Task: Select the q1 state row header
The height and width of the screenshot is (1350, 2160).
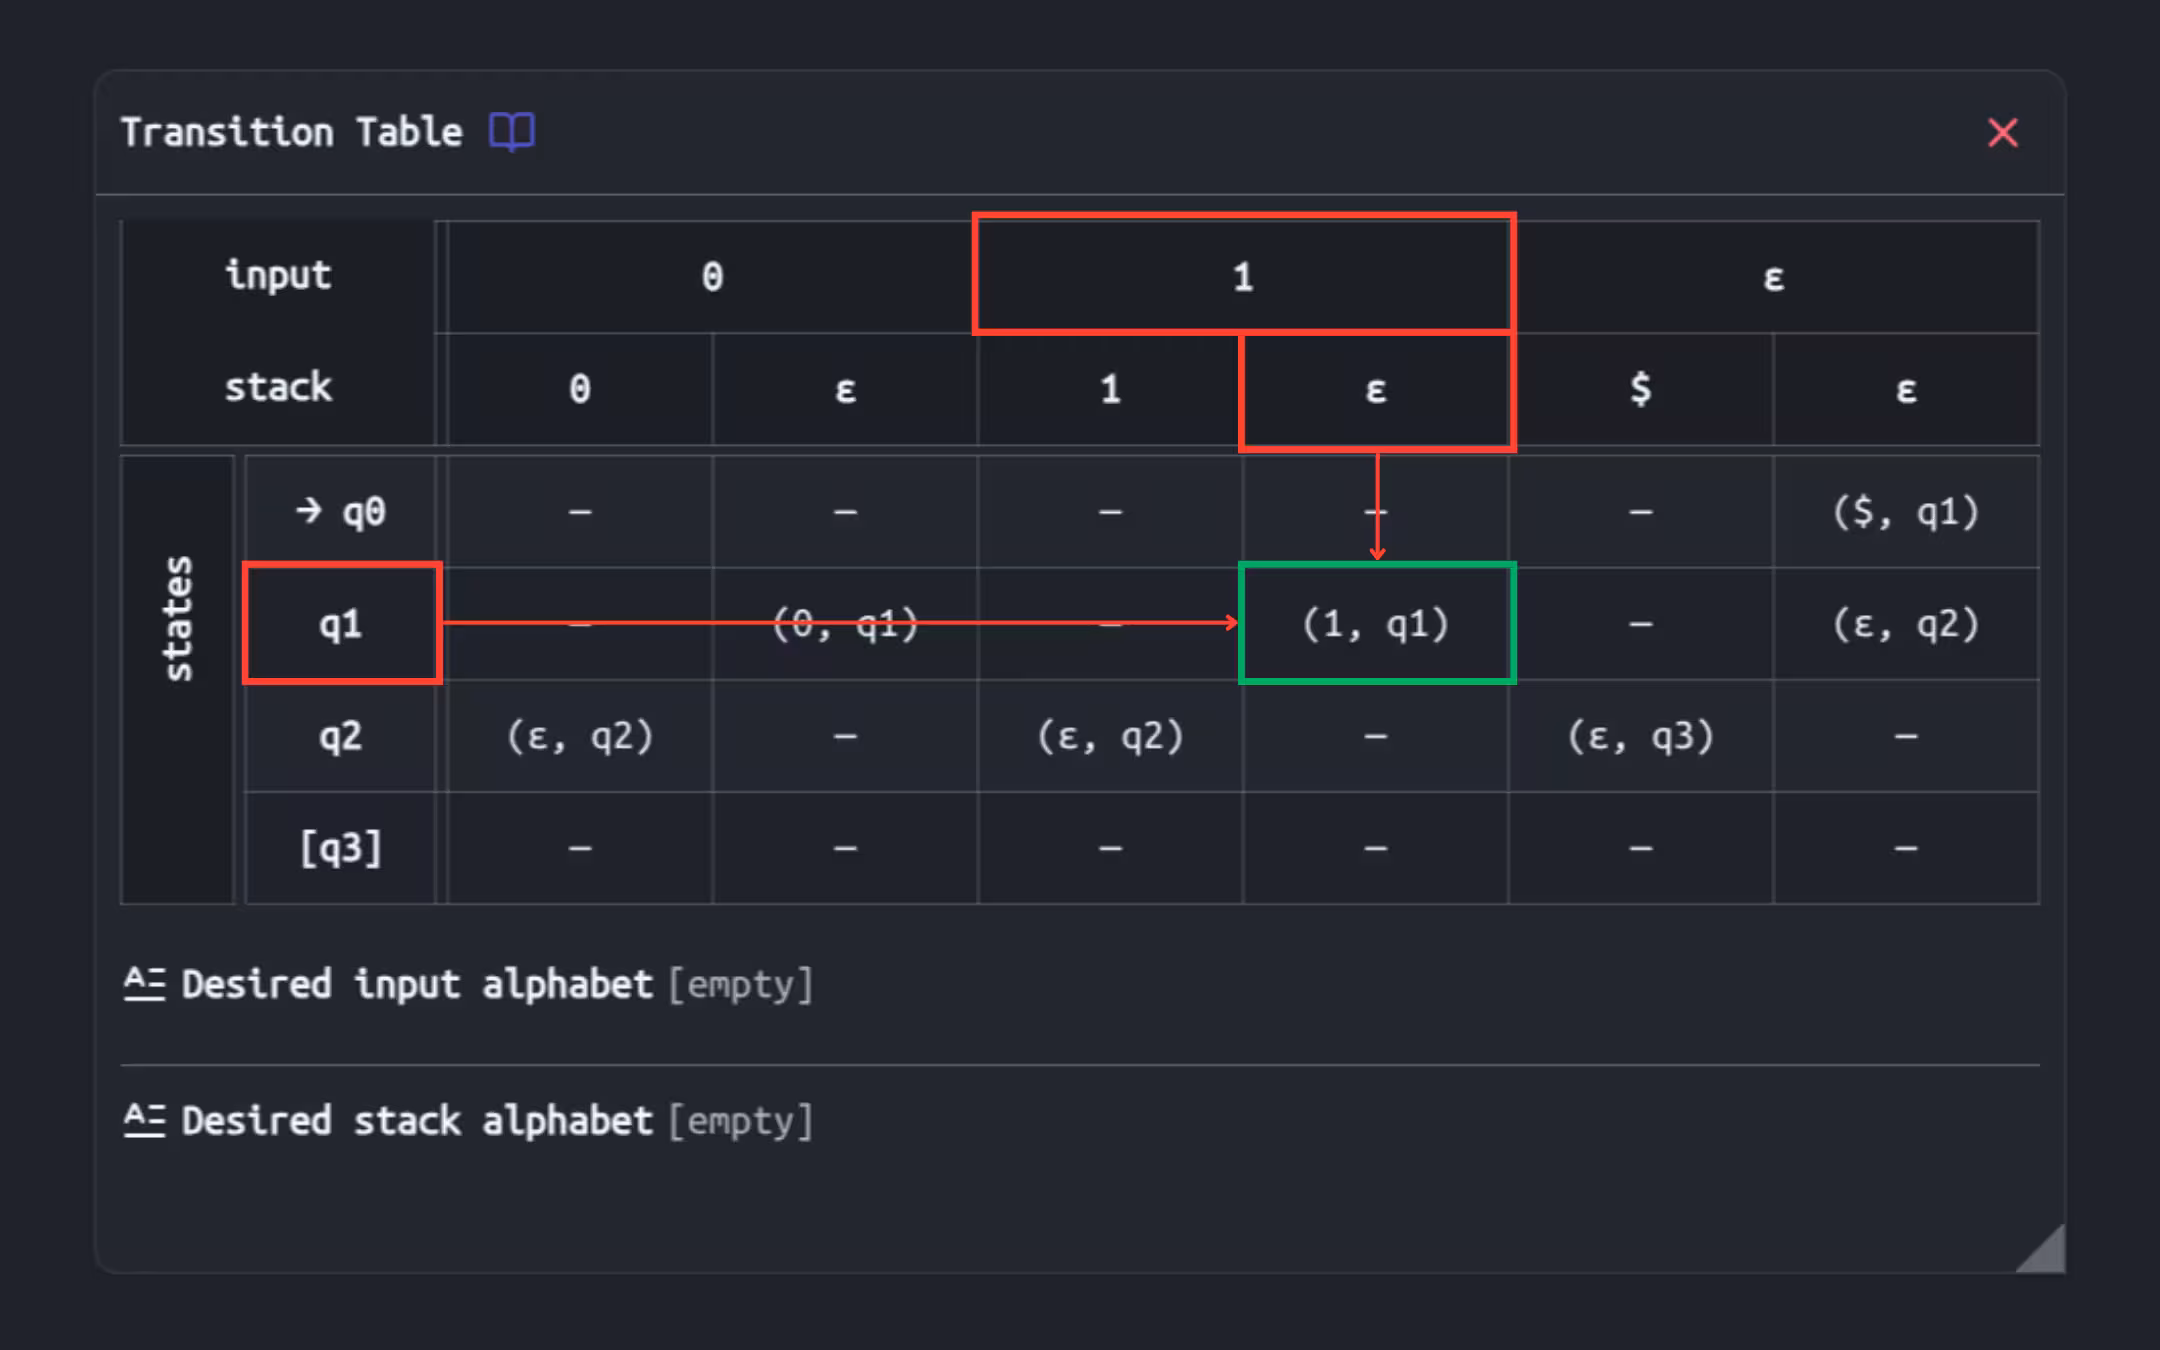Action: point(341,624)
